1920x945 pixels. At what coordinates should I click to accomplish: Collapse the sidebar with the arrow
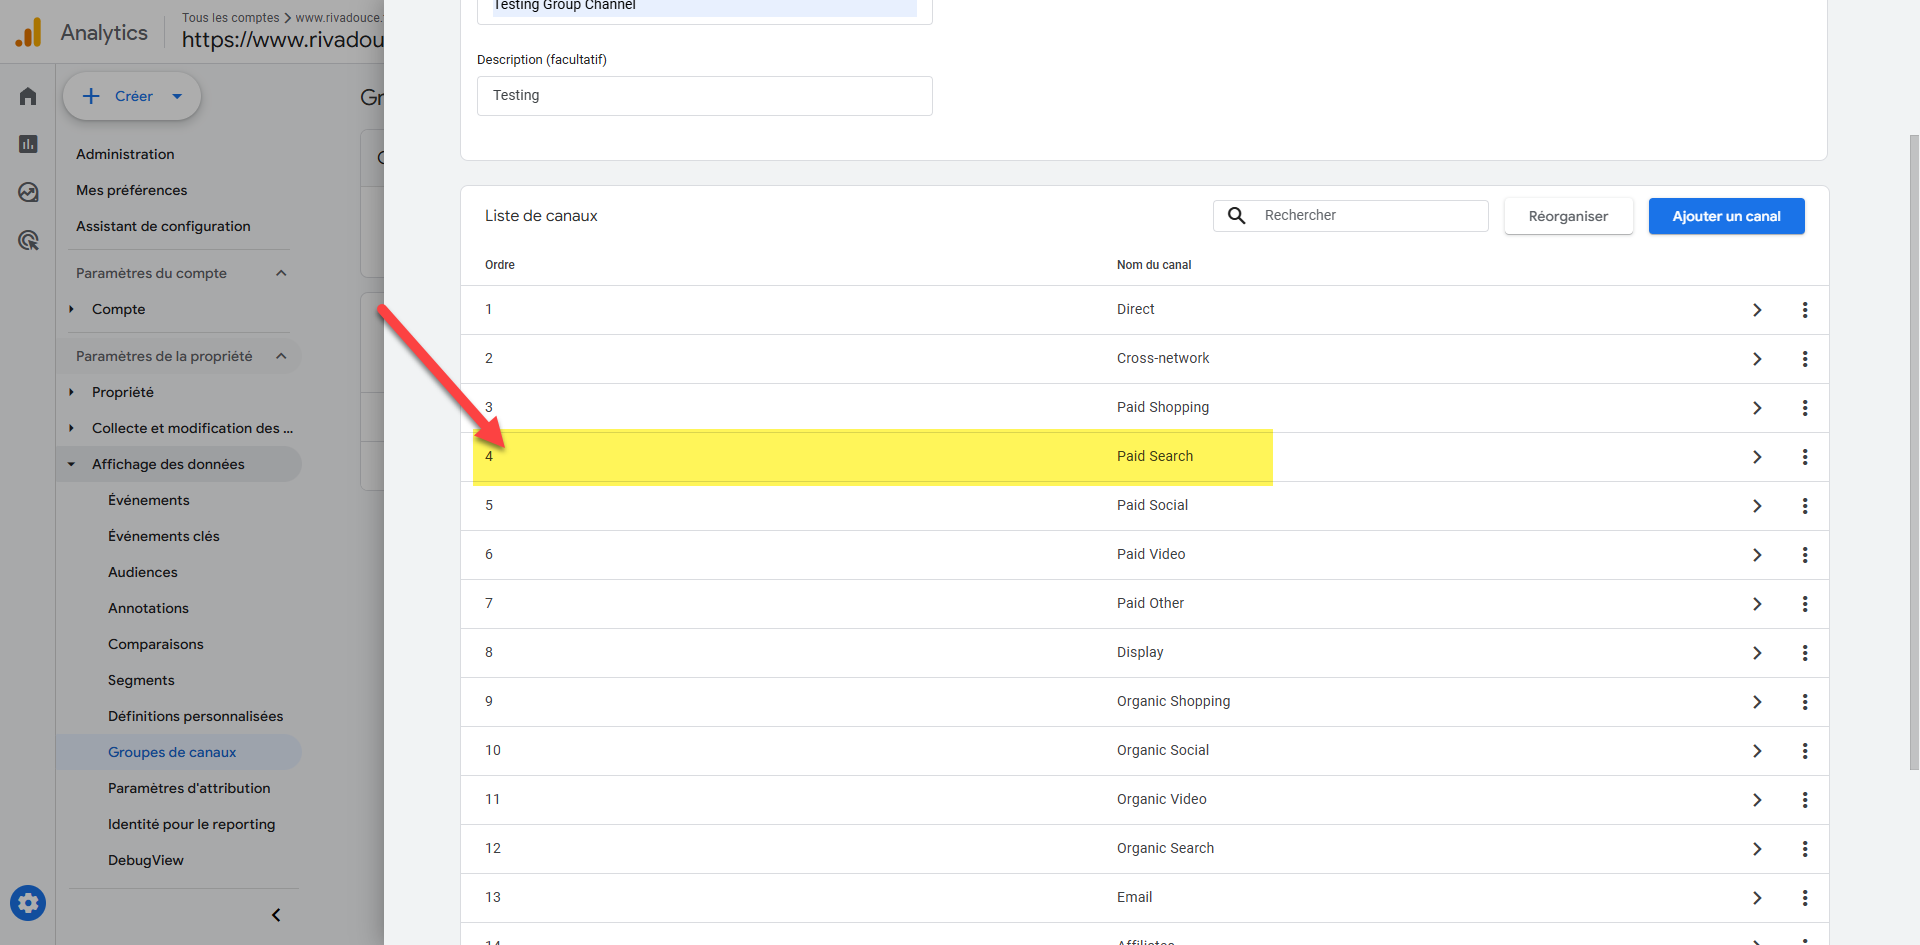click(276, 915)
